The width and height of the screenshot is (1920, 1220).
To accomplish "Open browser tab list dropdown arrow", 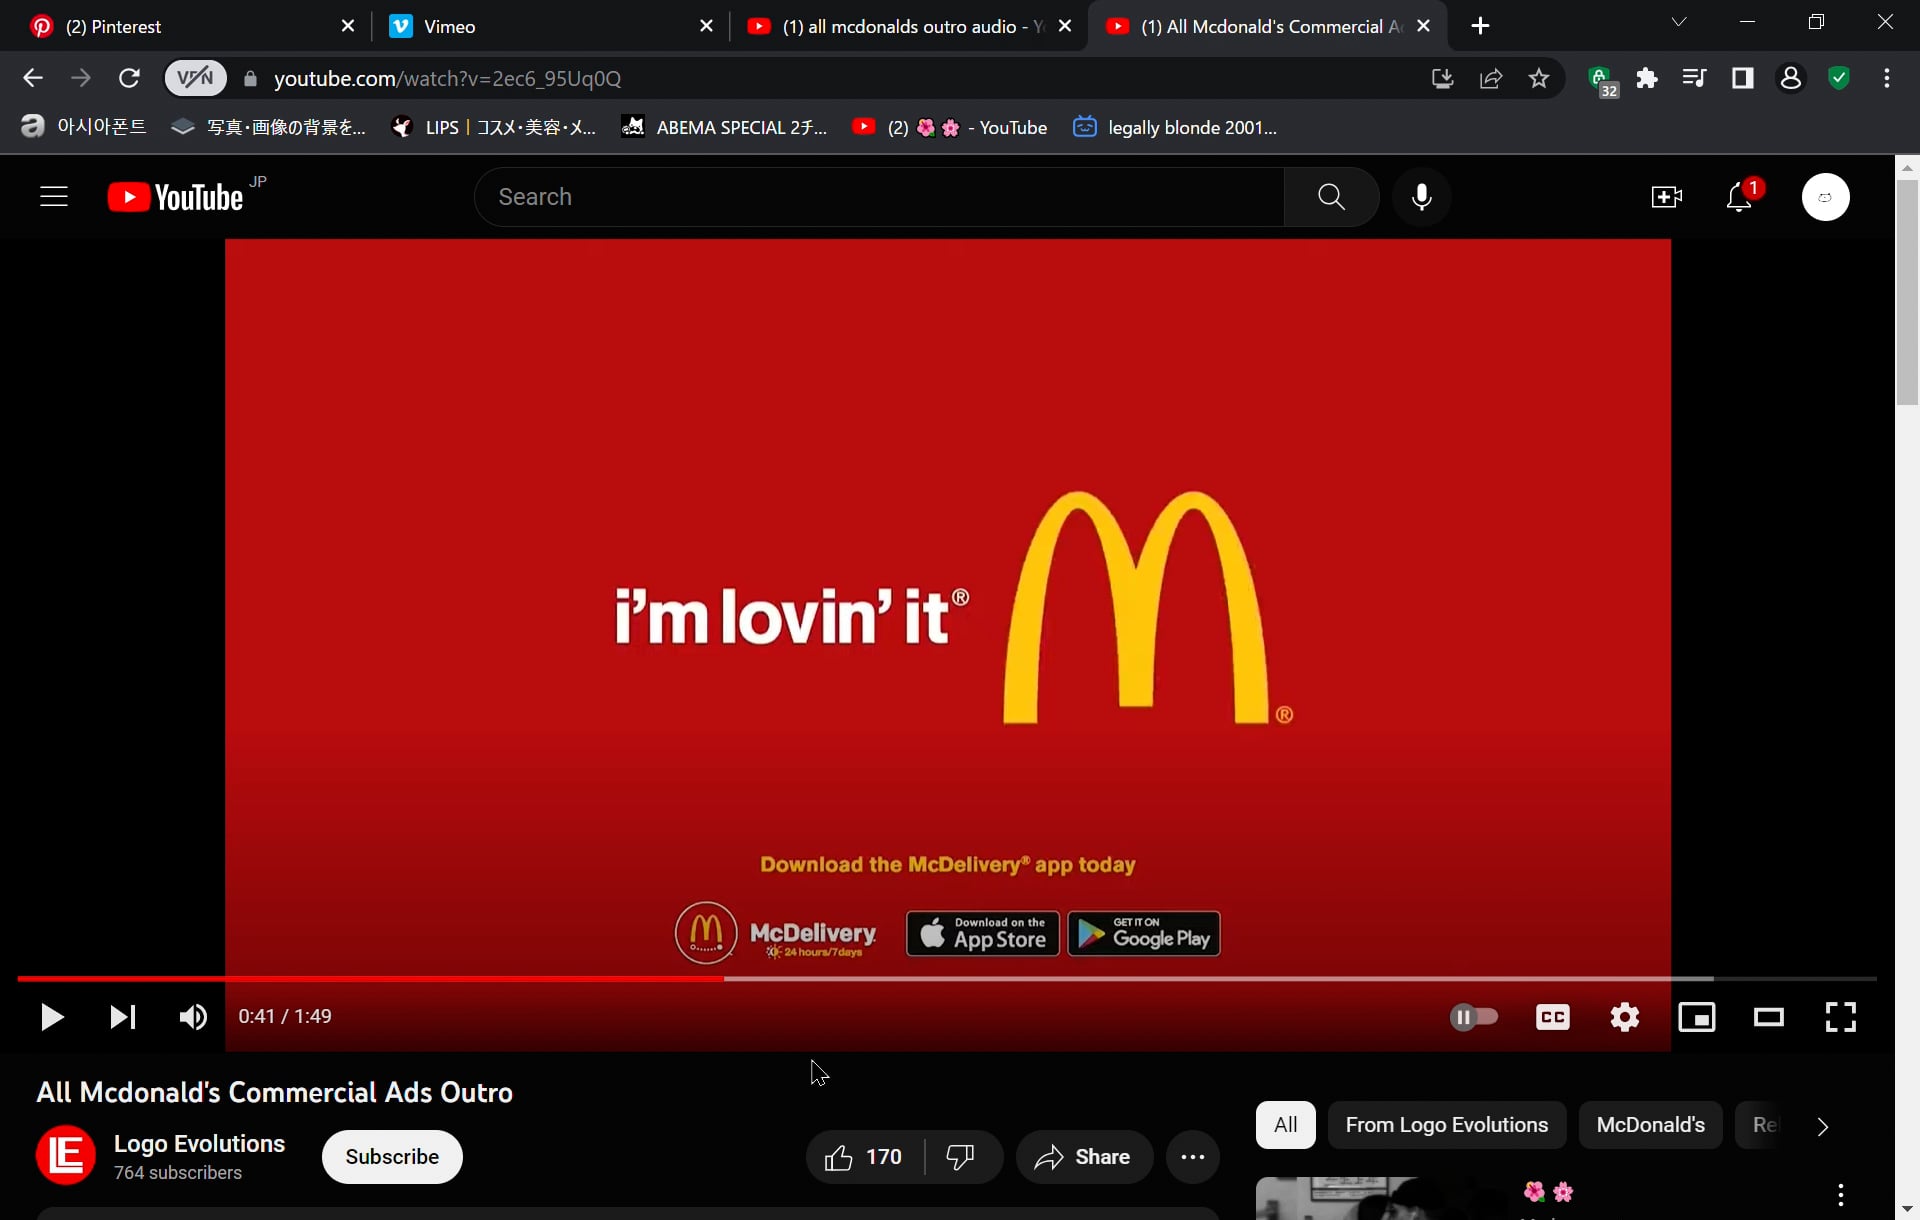I will point(1678,21).
